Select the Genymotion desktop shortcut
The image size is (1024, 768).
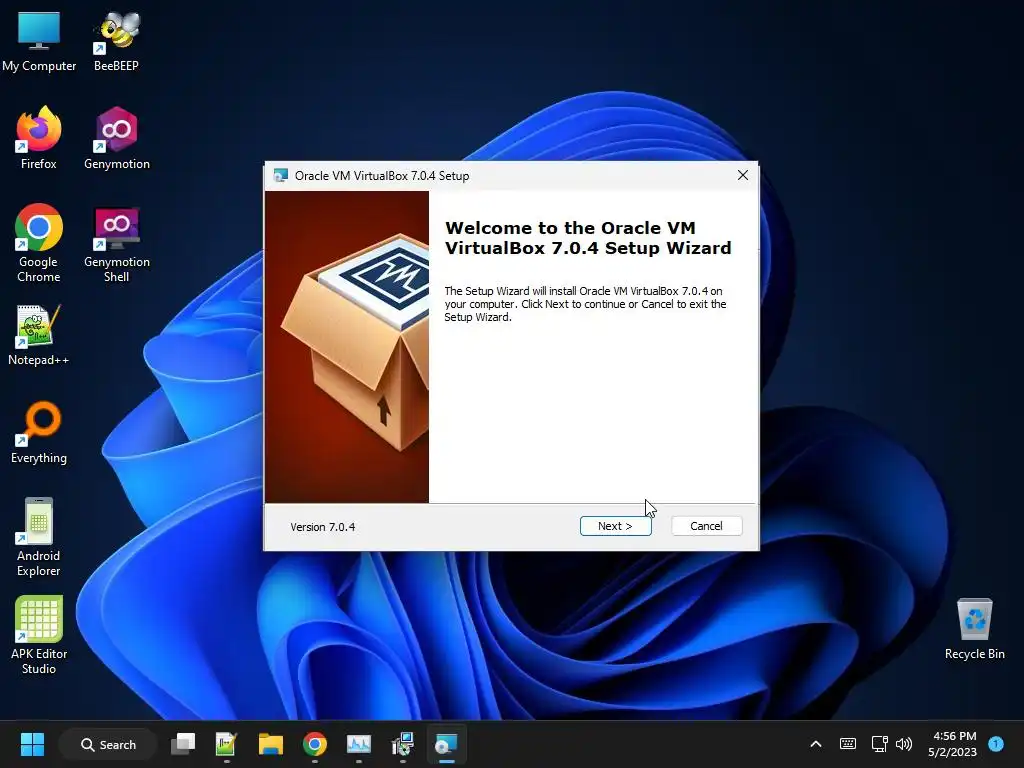coord(116,138)
